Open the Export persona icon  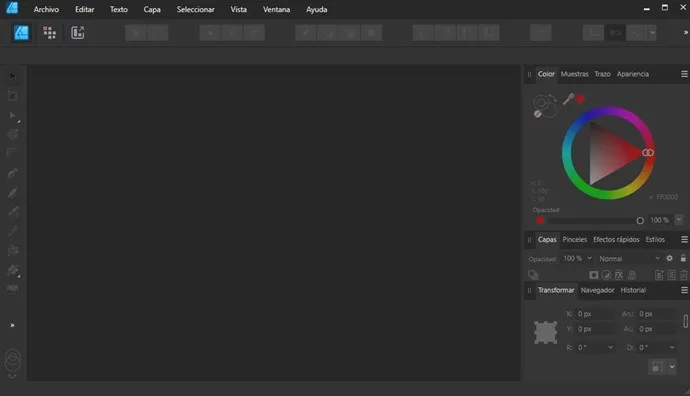(77, 33)
